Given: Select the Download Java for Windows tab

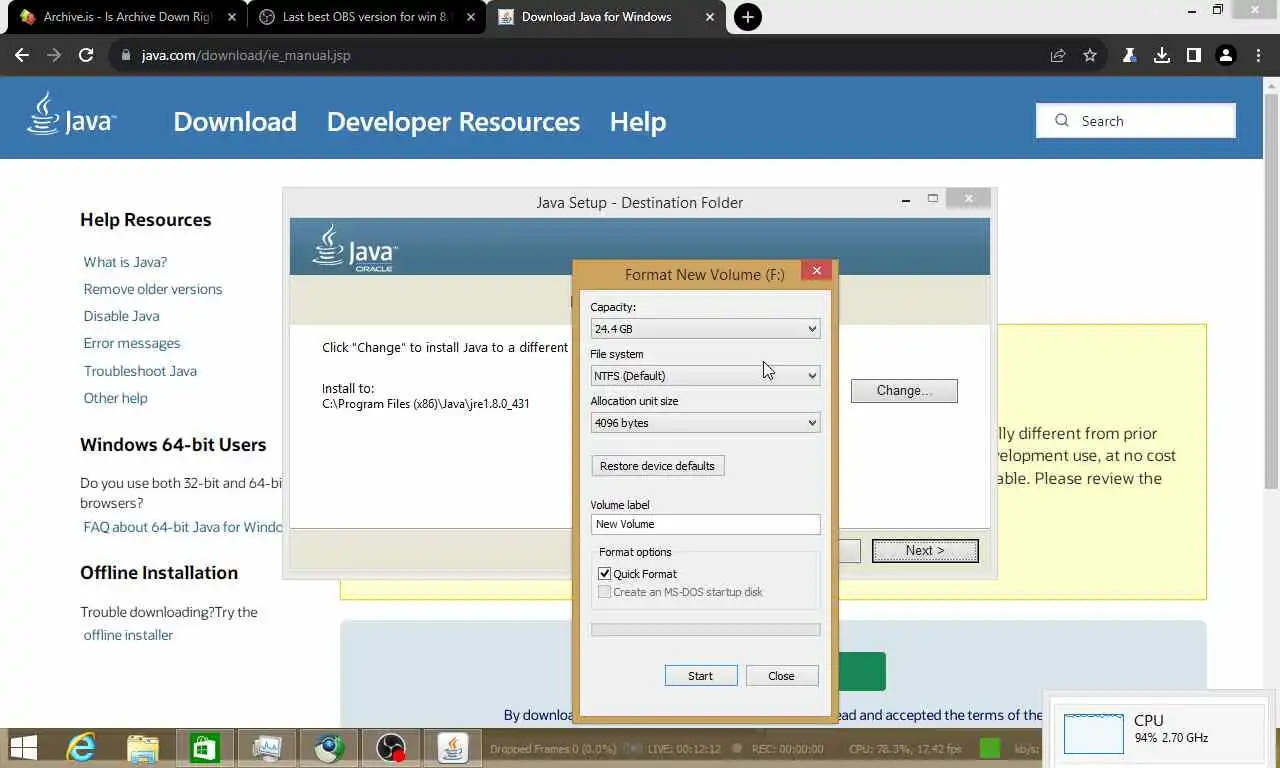Looking at the screenshot, I should pyautogui.click(x=606, y=17).
